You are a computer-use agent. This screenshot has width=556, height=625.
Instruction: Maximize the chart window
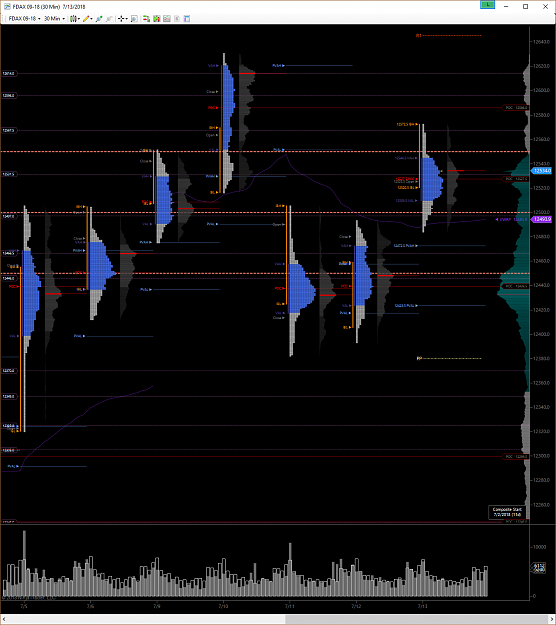click(x=526, y=6)
